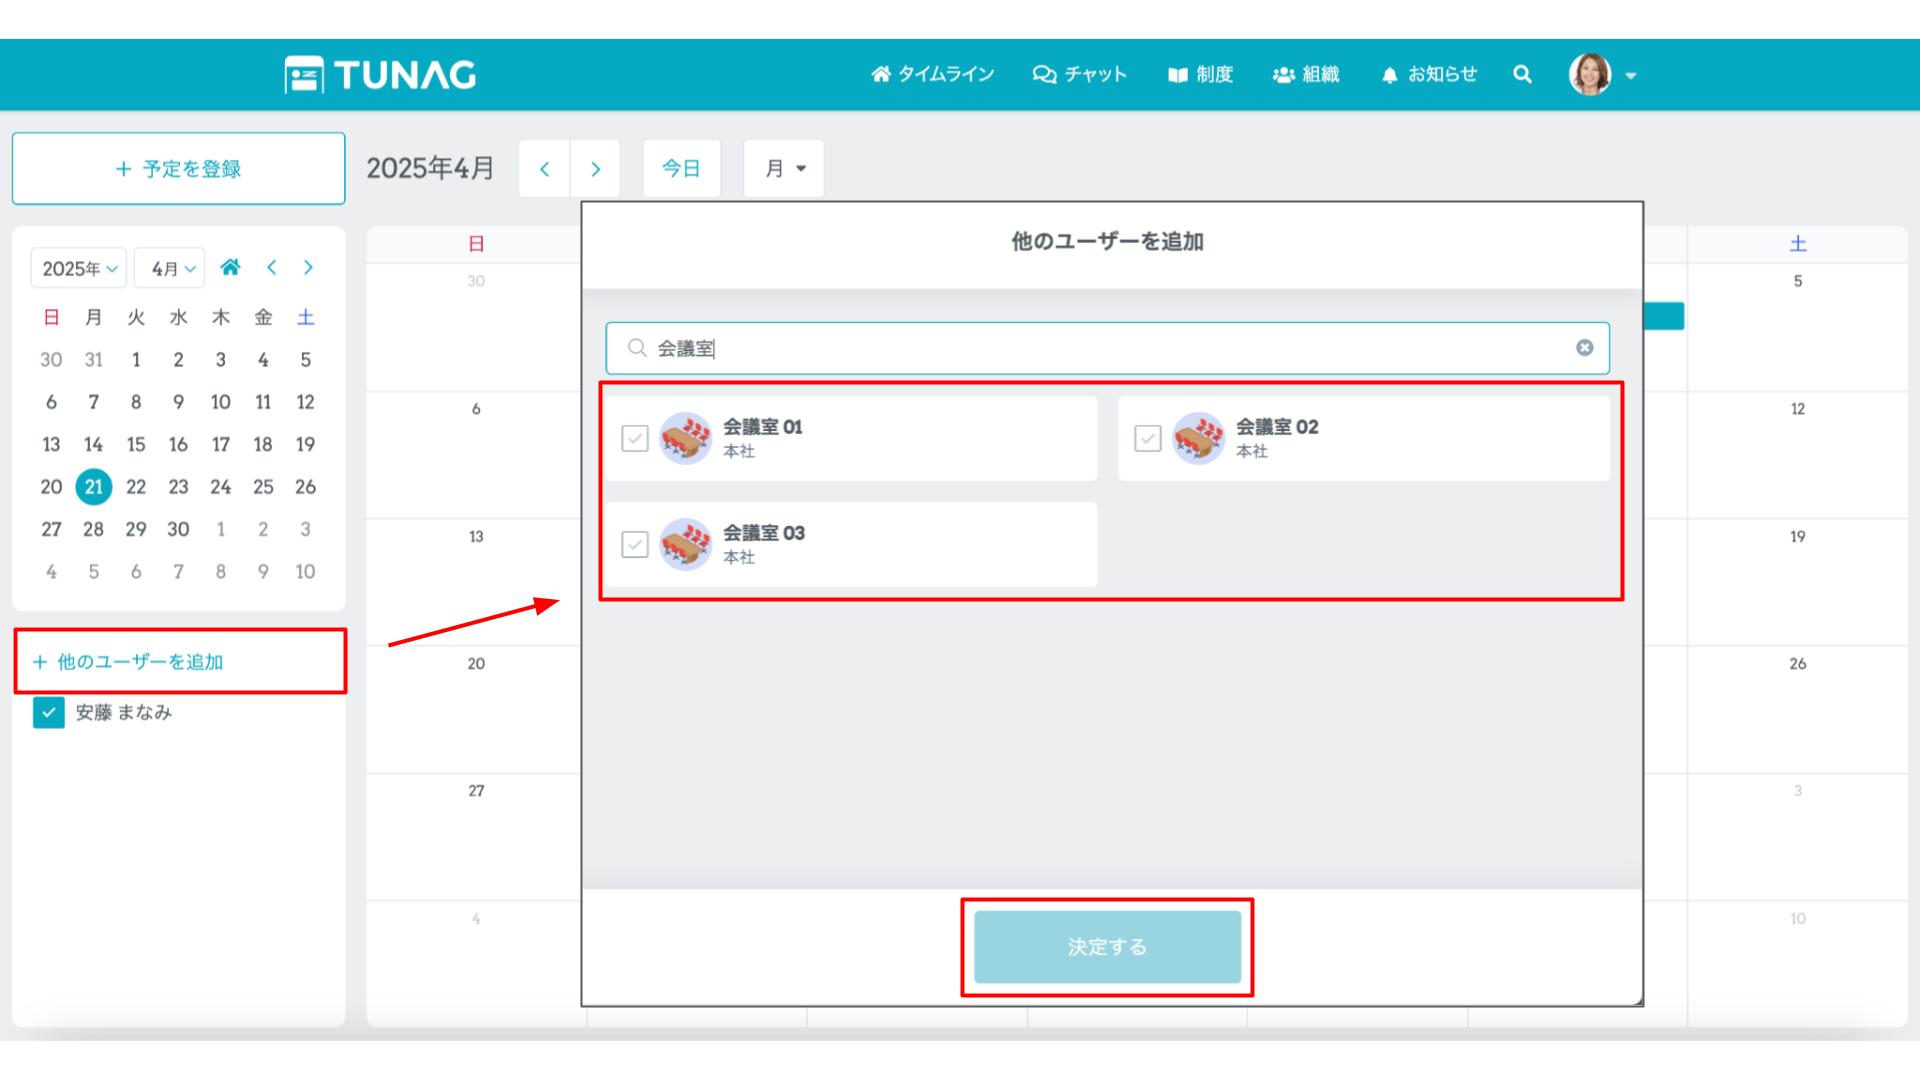
Task: Select day 26 in mini calendar
Action: (305, 487)
